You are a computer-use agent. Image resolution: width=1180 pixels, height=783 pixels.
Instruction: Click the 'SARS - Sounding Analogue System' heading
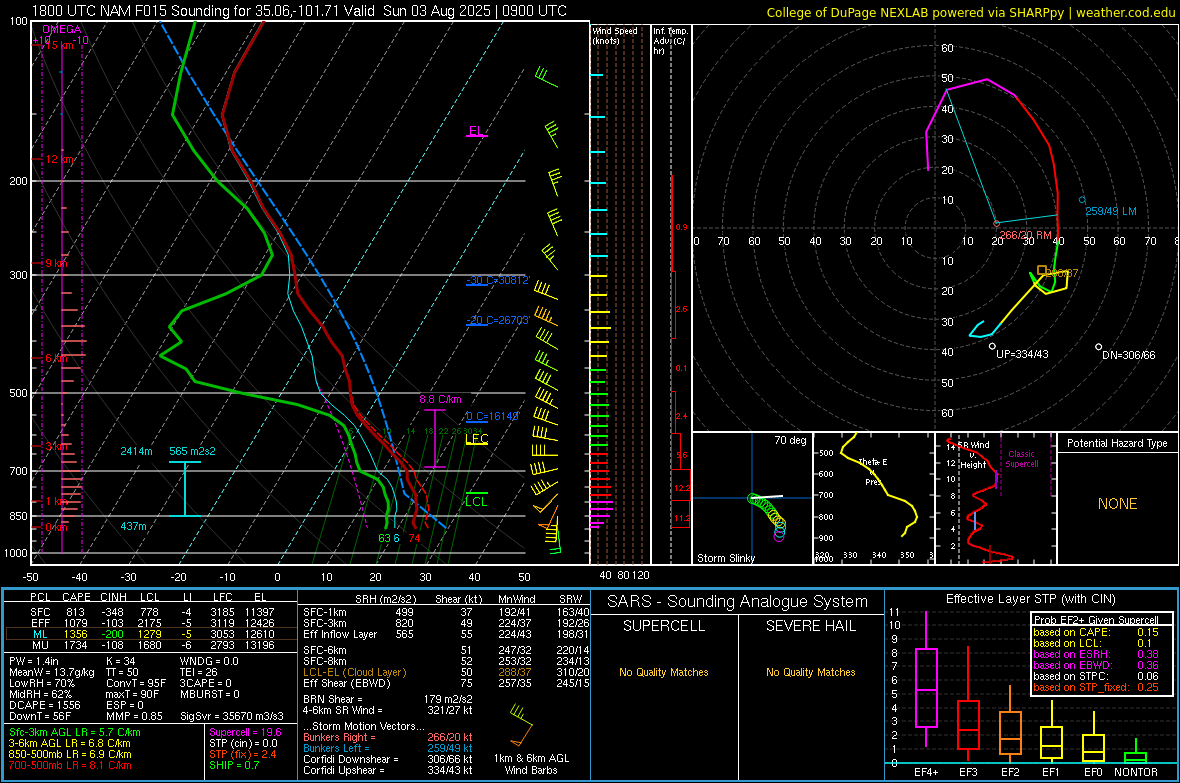click(x=738, y=602)
